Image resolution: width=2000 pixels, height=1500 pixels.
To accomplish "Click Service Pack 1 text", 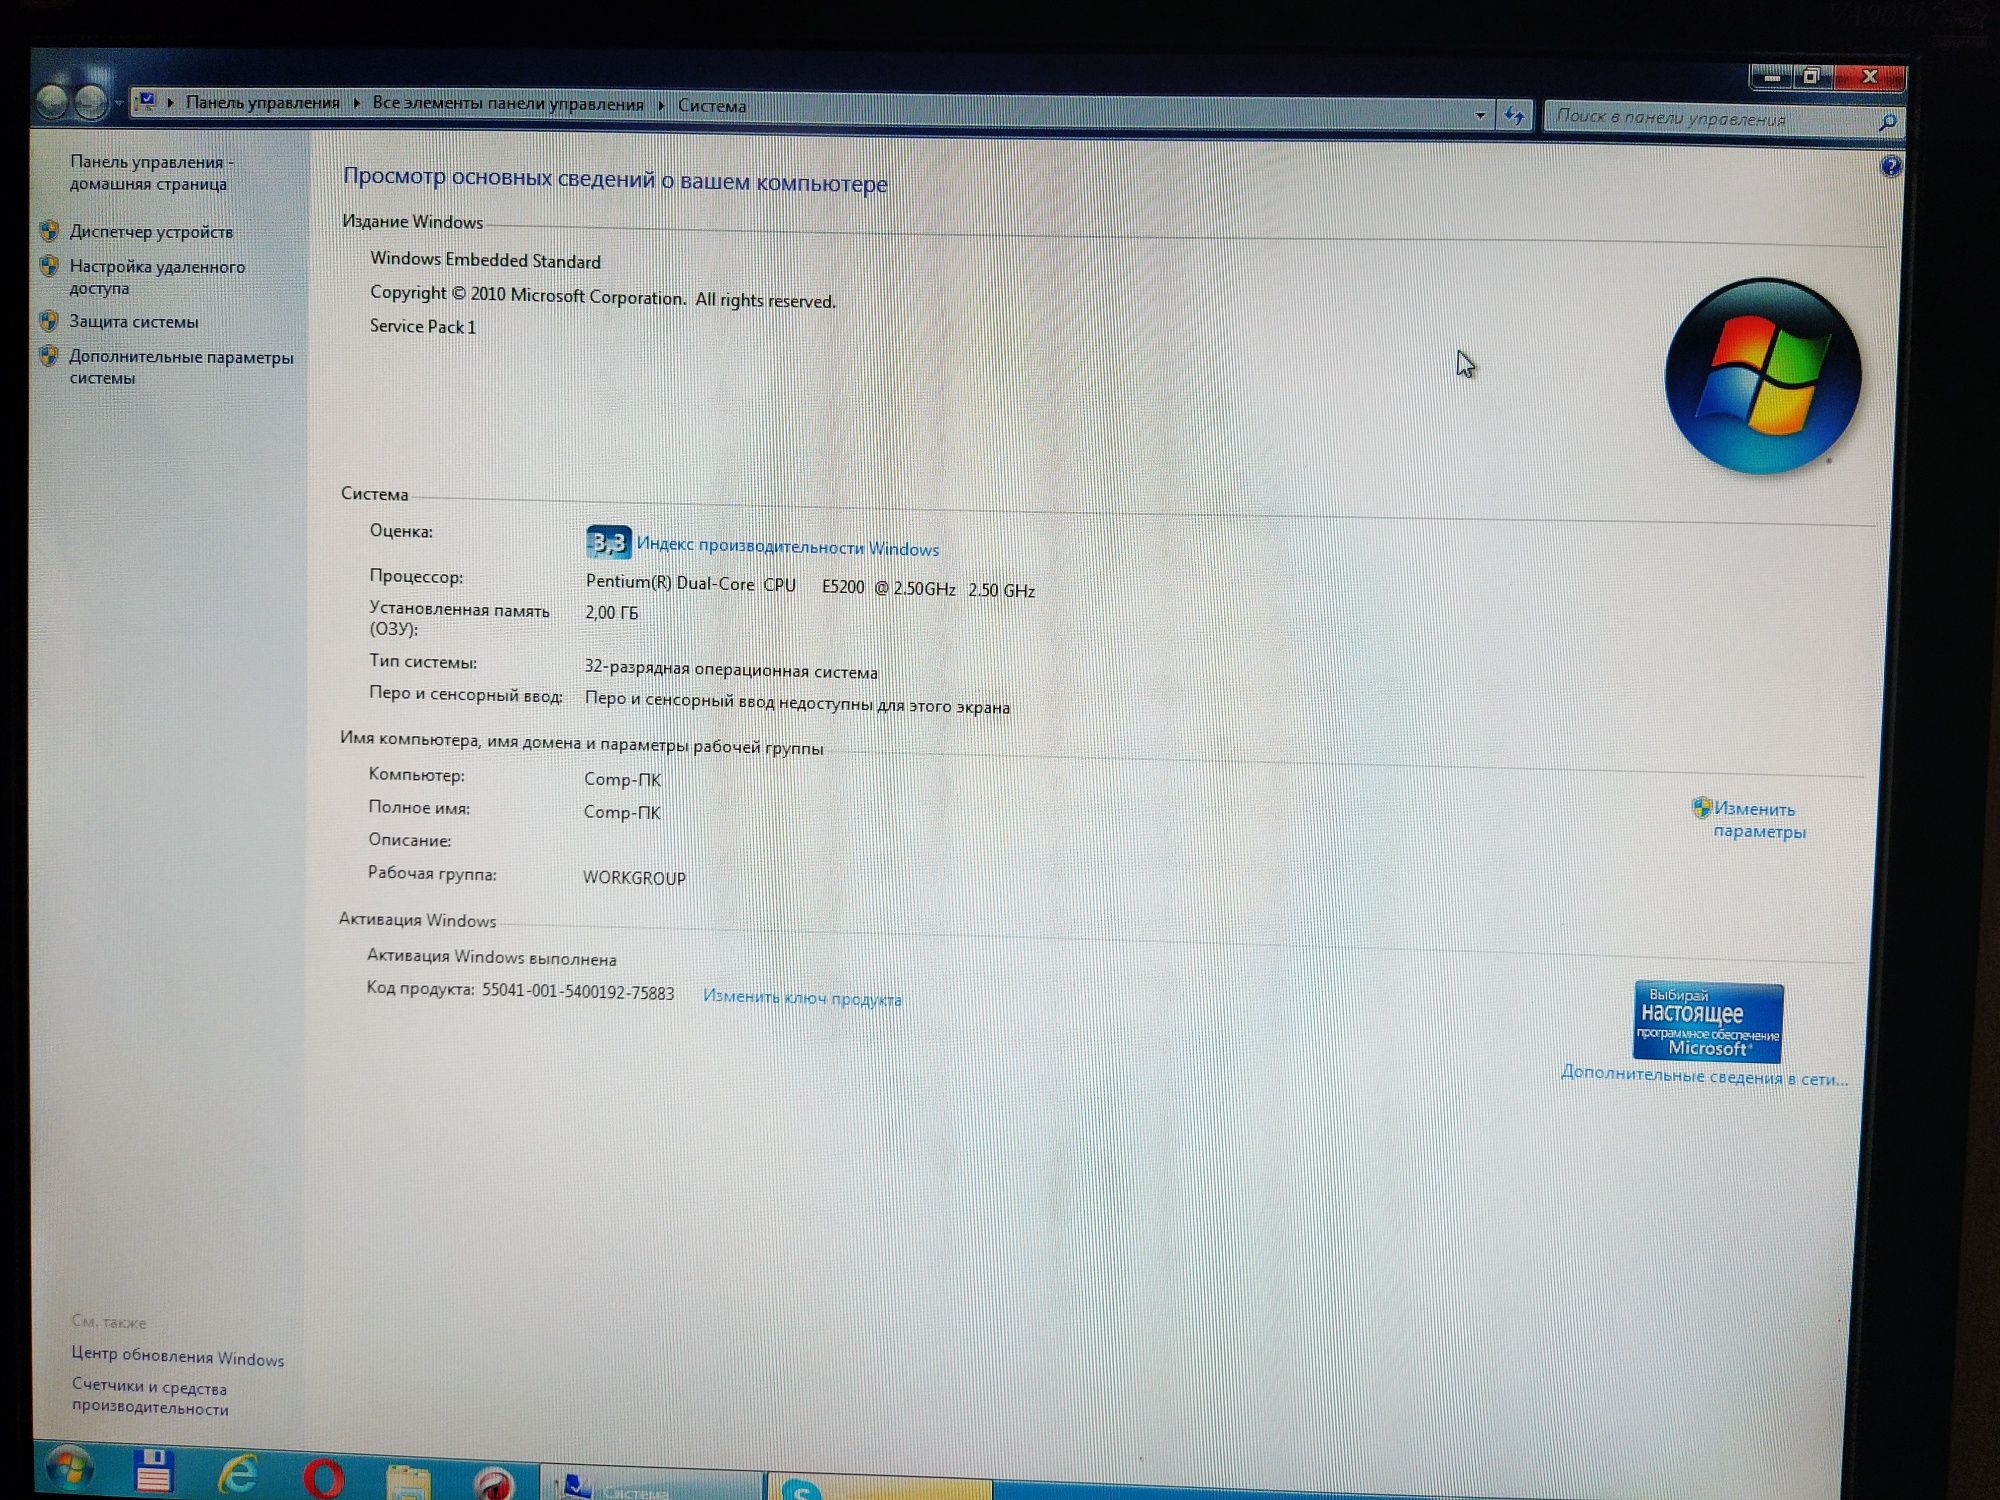I will tap(423, 326).
